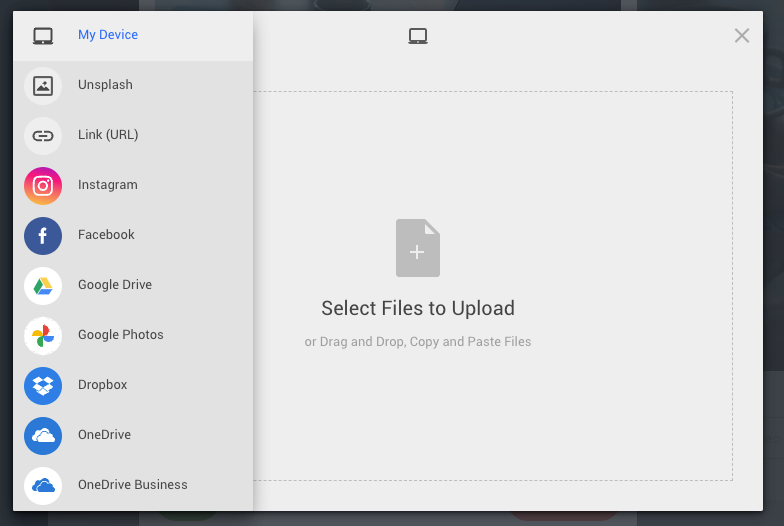The image size is (784, 526).
Task: Click the My Device laptop icon in sidebar
Action: click(43, 36)
